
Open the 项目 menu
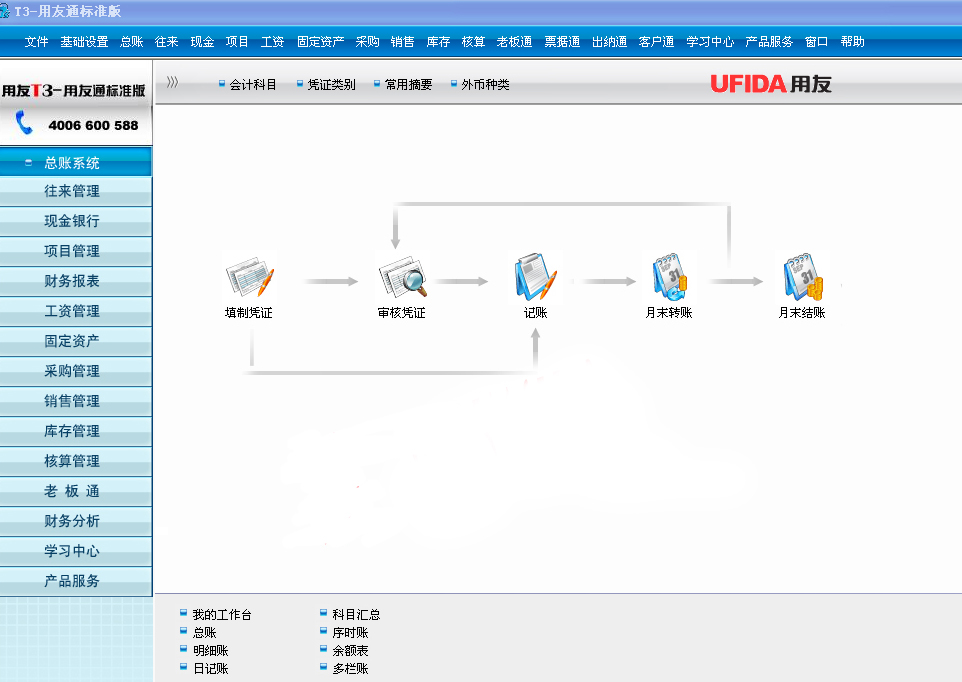click(x=237, y=42)
